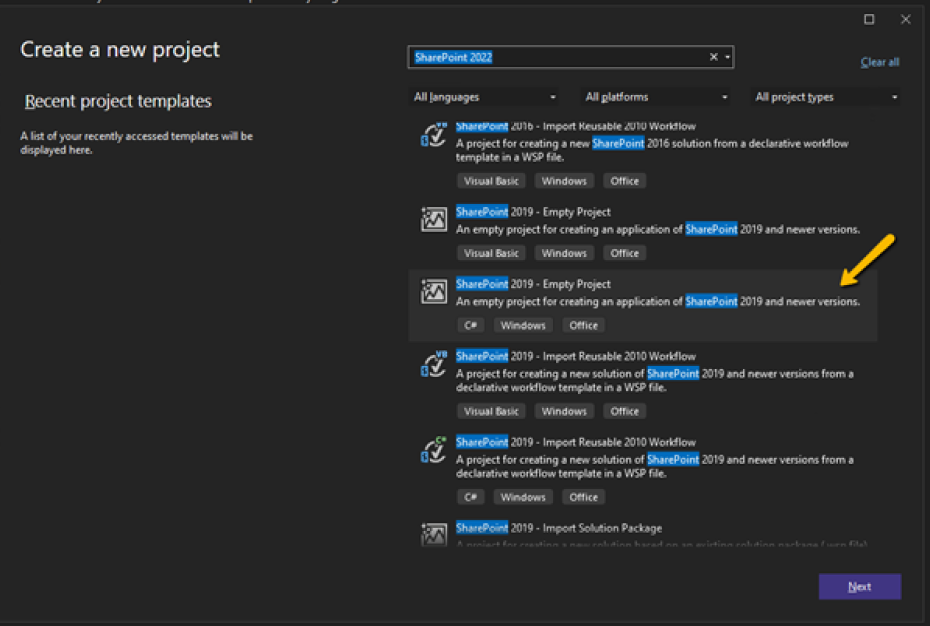Click the Recent project templates heading

coord(118,101)
